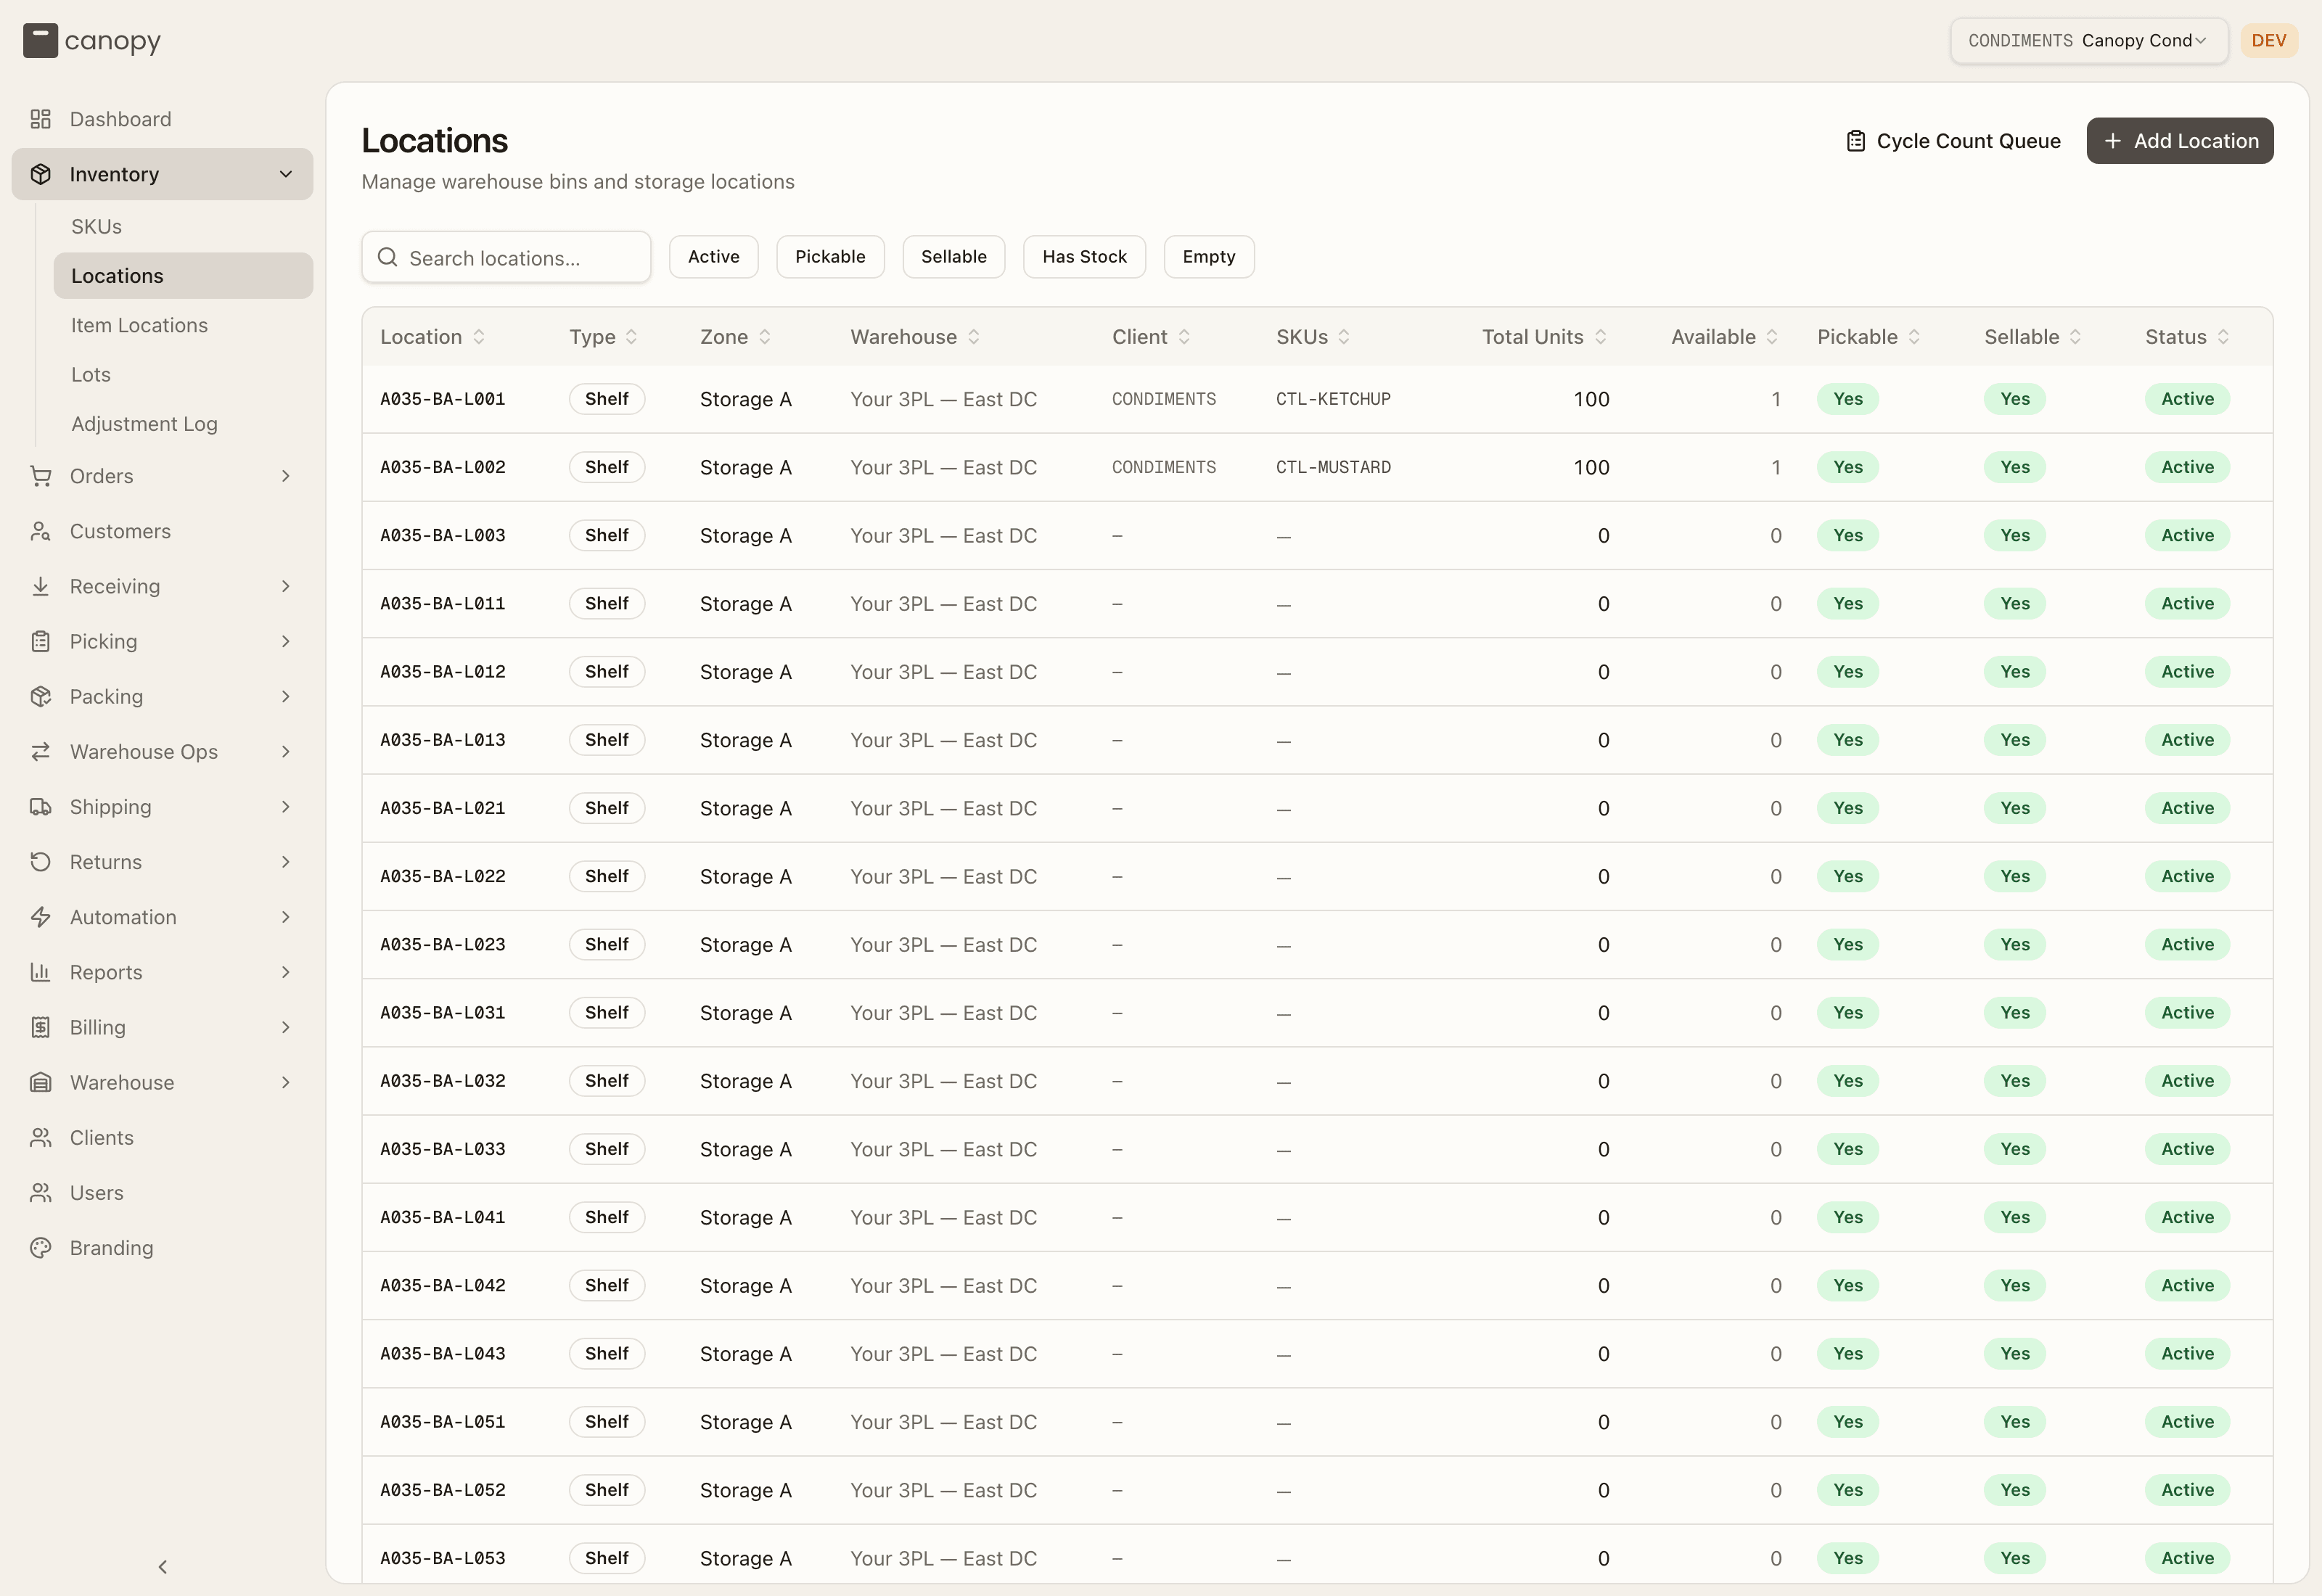Click the Receiving download-arrow icon

pyautogui.click(x=40, y=586)
